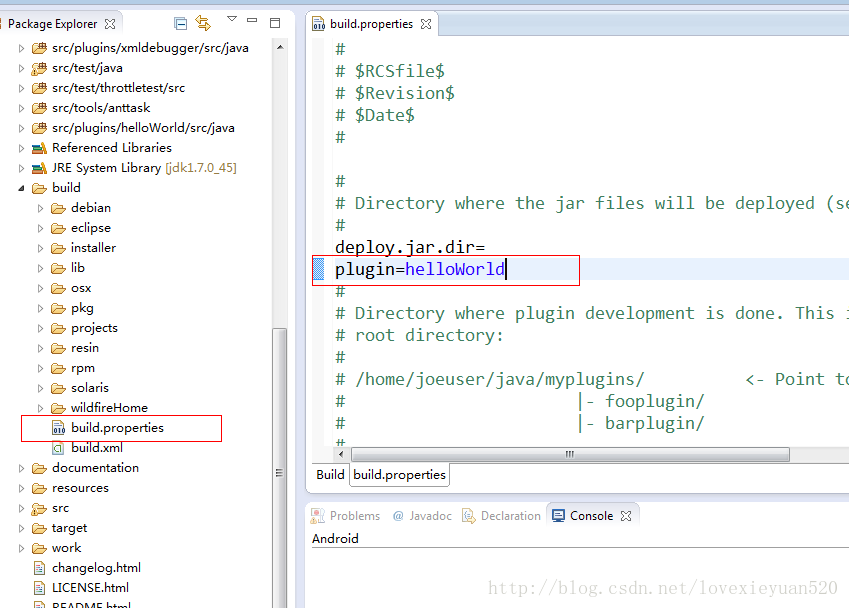Click the JRE System Library icon

pyautogui.click(x=39, y=168)
